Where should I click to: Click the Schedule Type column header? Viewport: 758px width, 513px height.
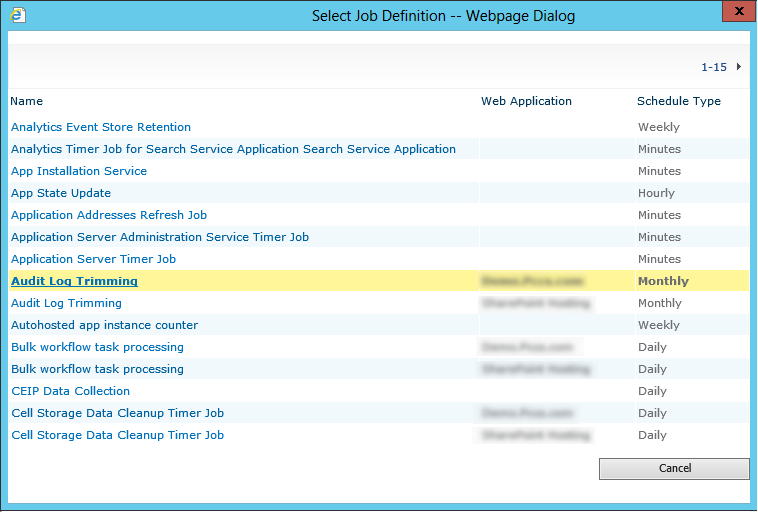click(x=678, y=101)
